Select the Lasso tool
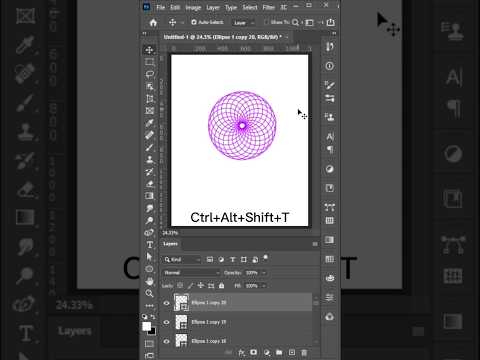 (149, 74)
